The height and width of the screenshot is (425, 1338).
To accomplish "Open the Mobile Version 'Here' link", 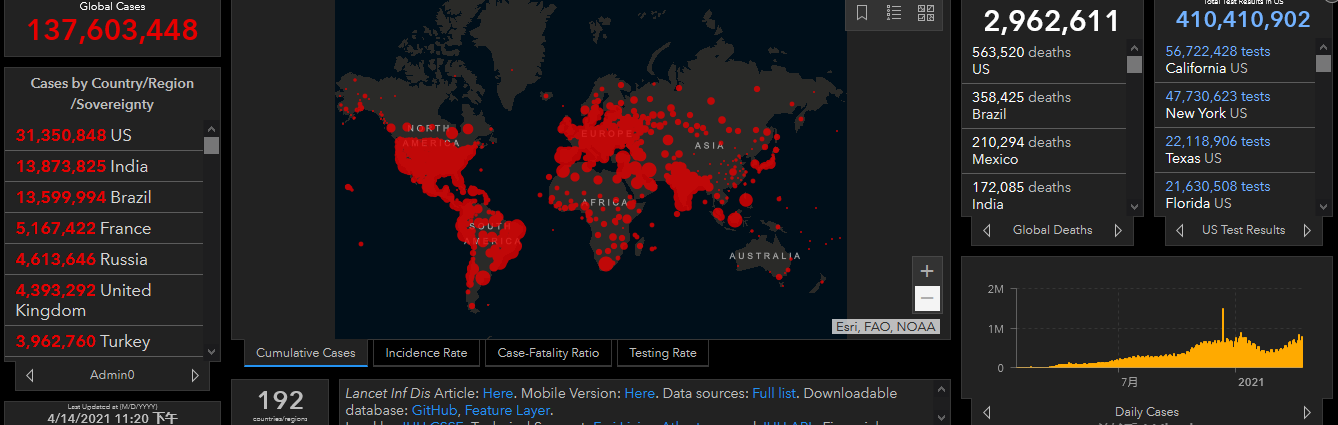I will [640, 393].
